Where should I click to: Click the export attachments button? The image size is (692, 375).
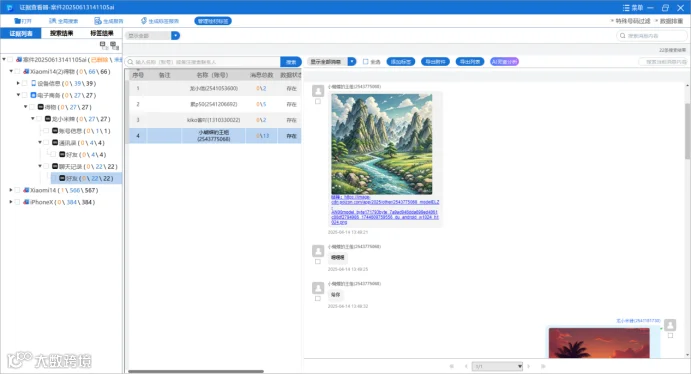tap(435, 62)
